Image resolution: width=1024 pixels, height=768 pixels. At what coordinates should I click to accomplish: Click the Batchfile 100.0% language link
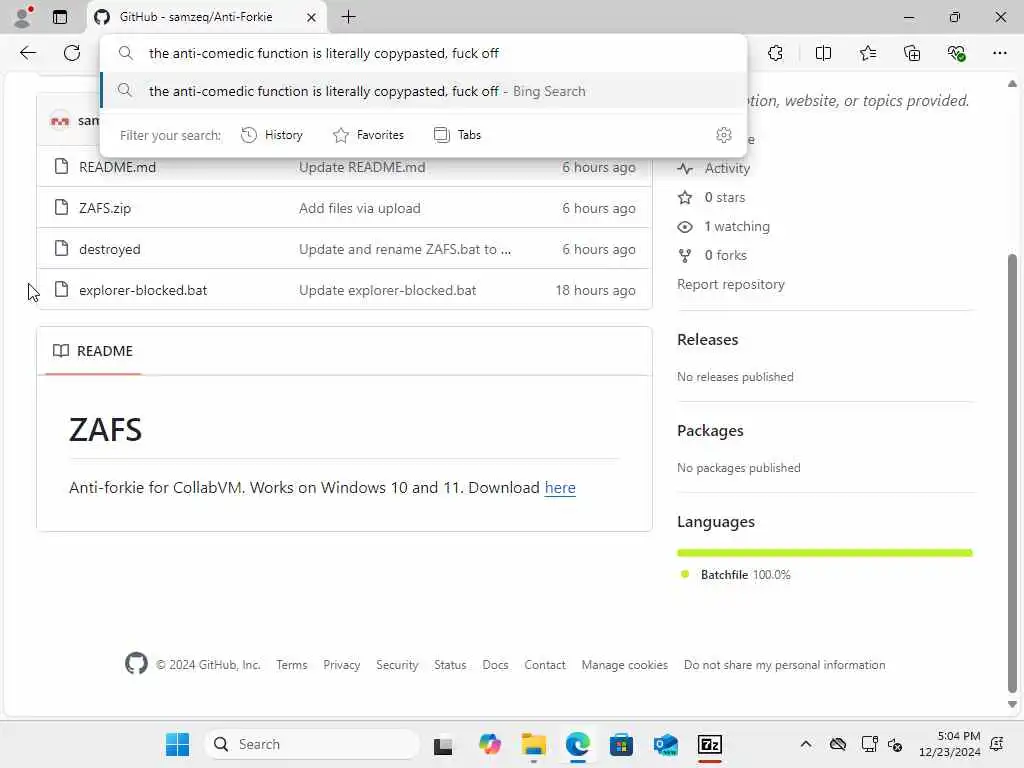745,575
